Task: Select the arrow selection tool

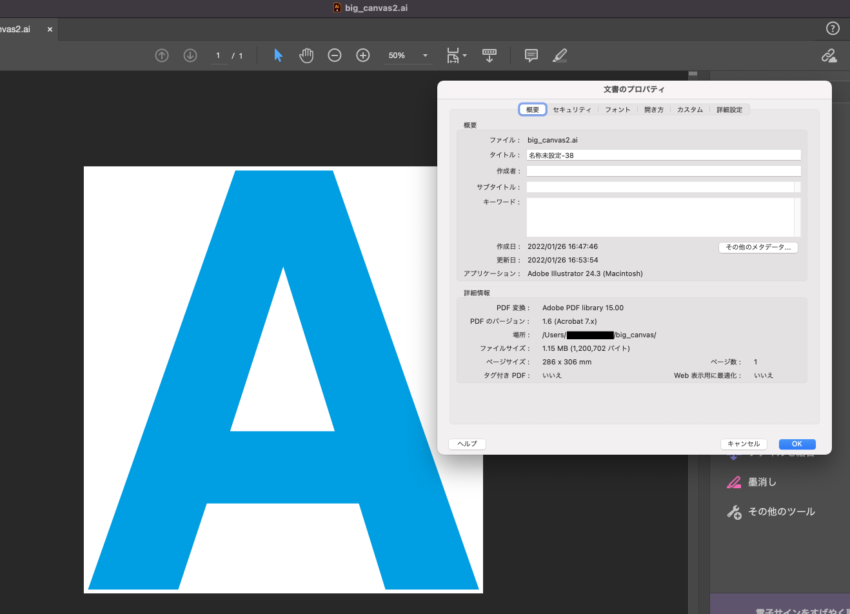Action: [278, 56]
